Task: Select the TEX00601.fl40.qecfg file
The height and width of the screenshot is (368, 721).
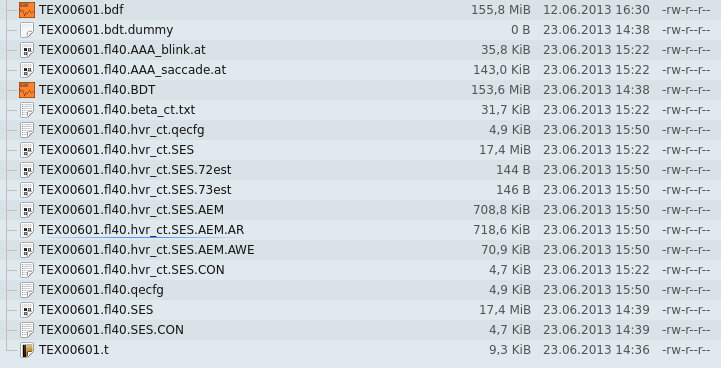Action: (x=101, y=290)
